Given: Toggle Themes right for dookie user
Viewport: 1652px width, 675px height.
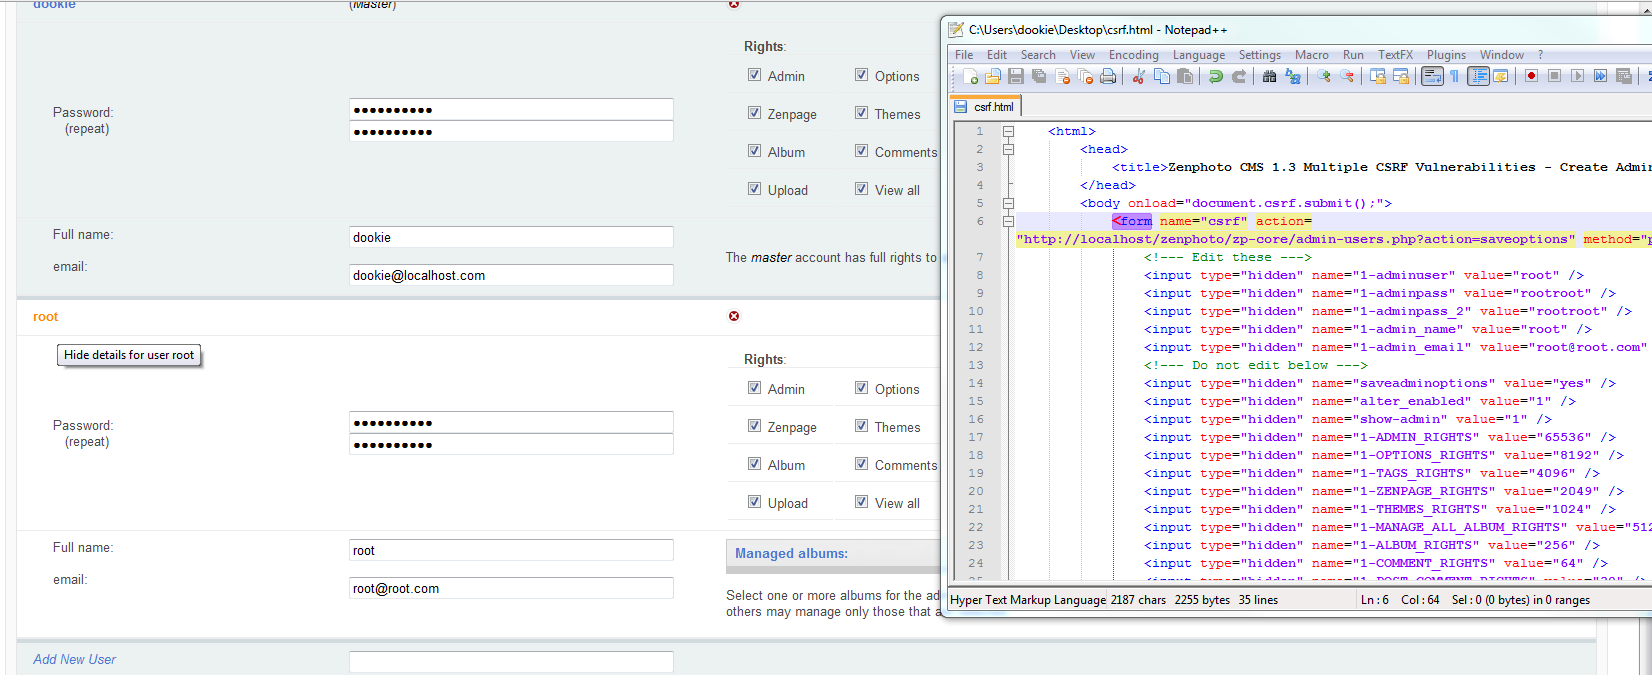Looking at the screenshot, I should coord(861,113).
